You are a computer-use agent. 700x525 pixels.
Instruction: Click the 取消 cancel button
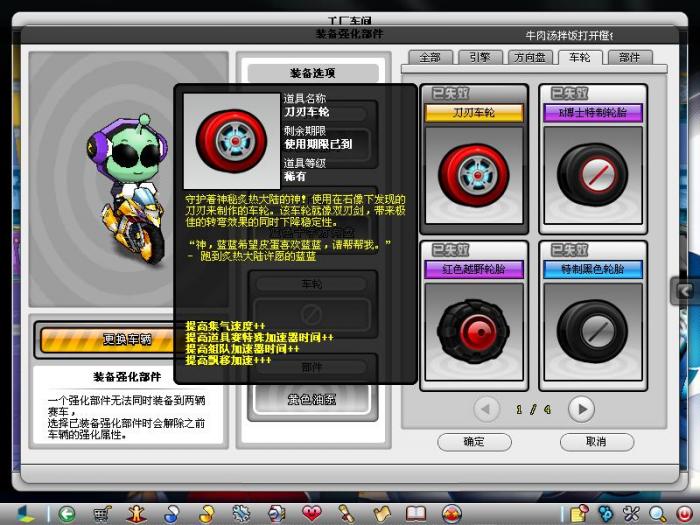596,442
